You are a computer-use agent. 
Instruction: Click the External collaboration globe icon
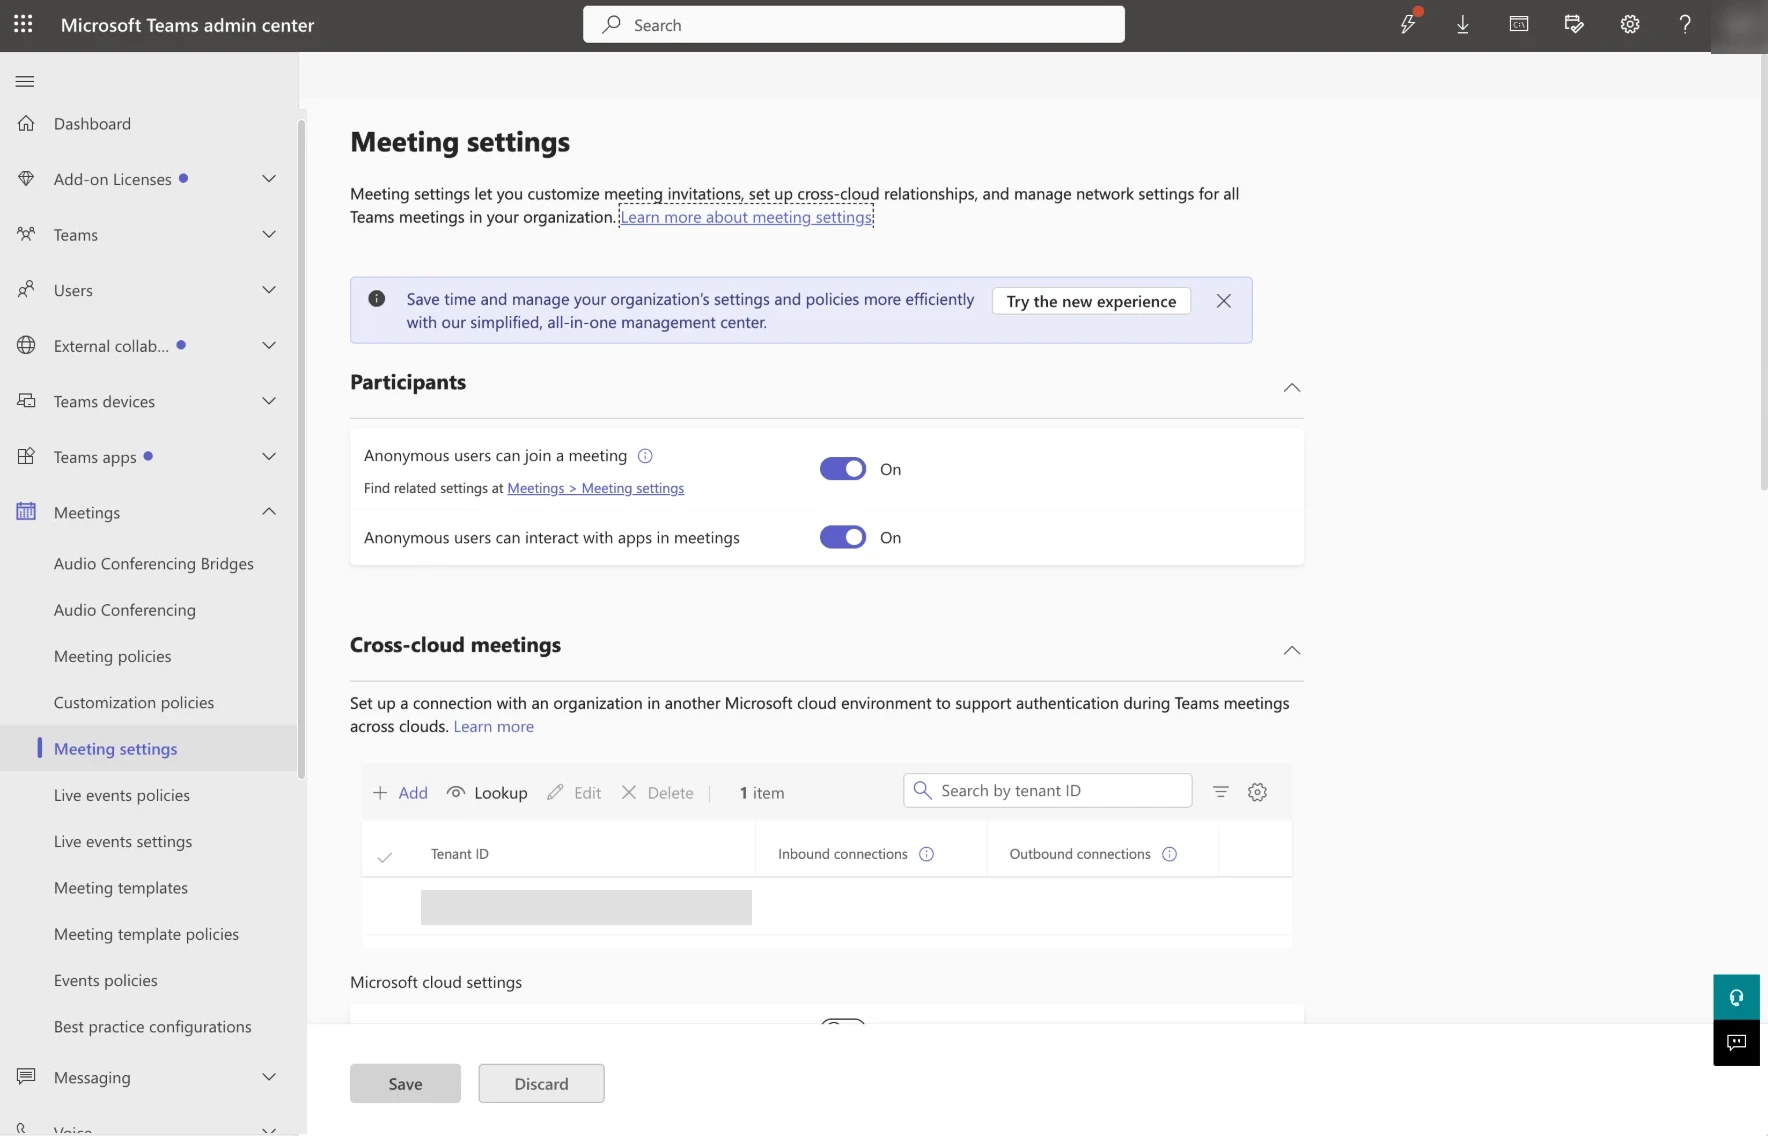tap(26, 345)
